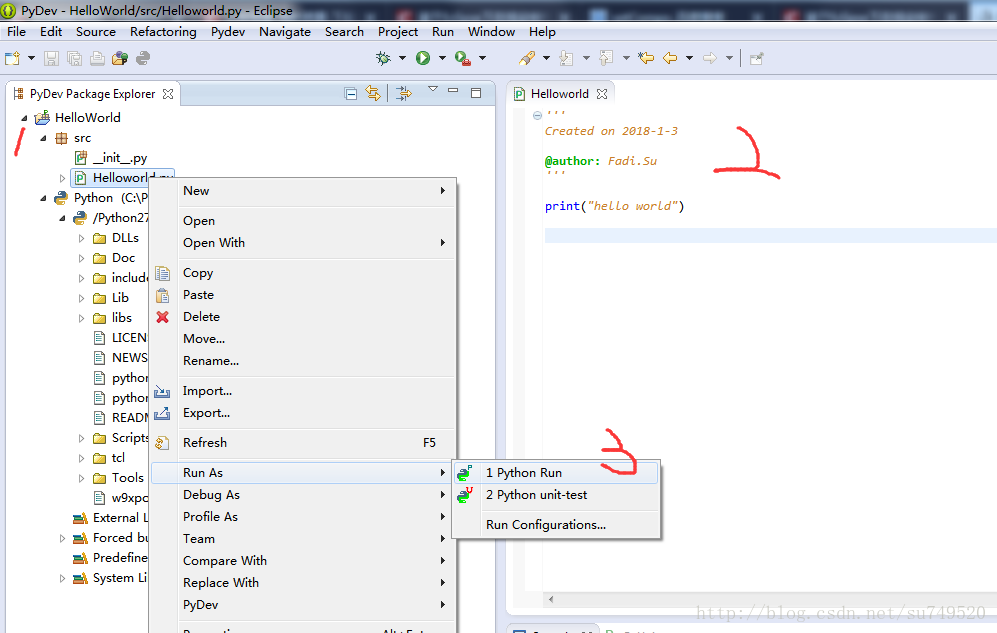Expand the Scripts folder
Image resolution: width=997 pixels, height=633 pixels.
point(81,439)
